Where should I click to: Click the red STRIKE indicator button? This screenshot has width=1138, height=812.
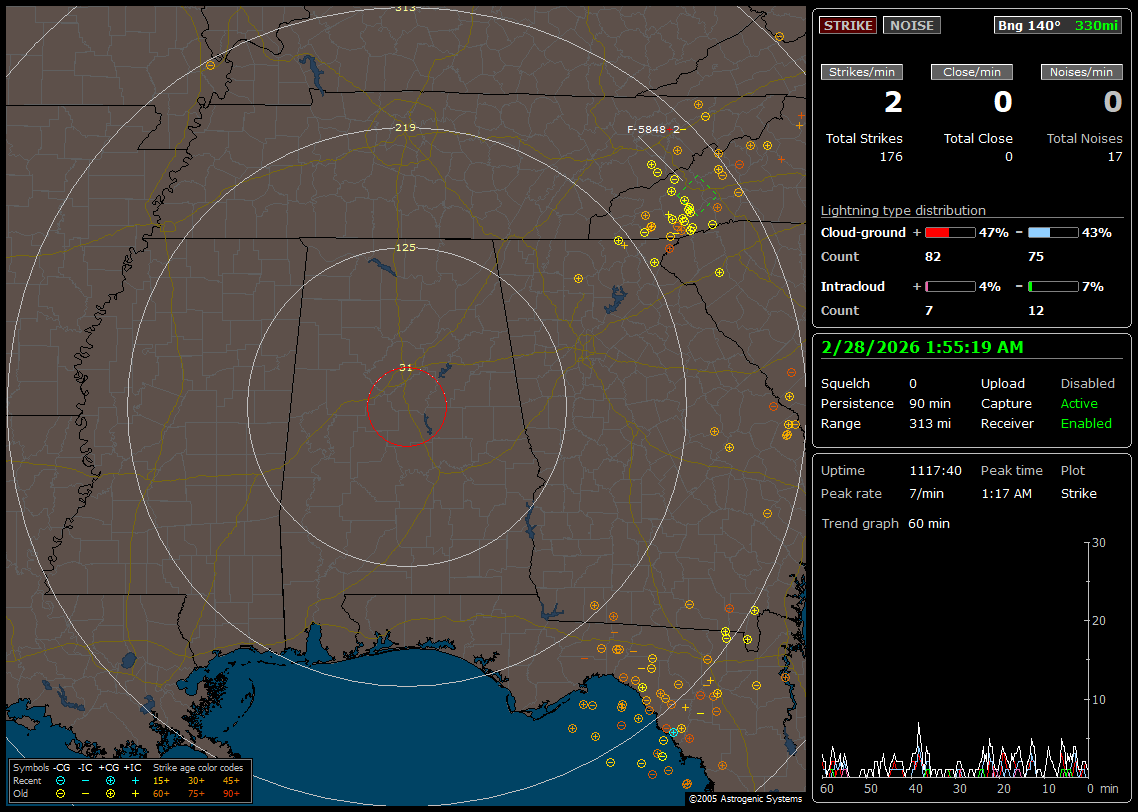[848, 25]
